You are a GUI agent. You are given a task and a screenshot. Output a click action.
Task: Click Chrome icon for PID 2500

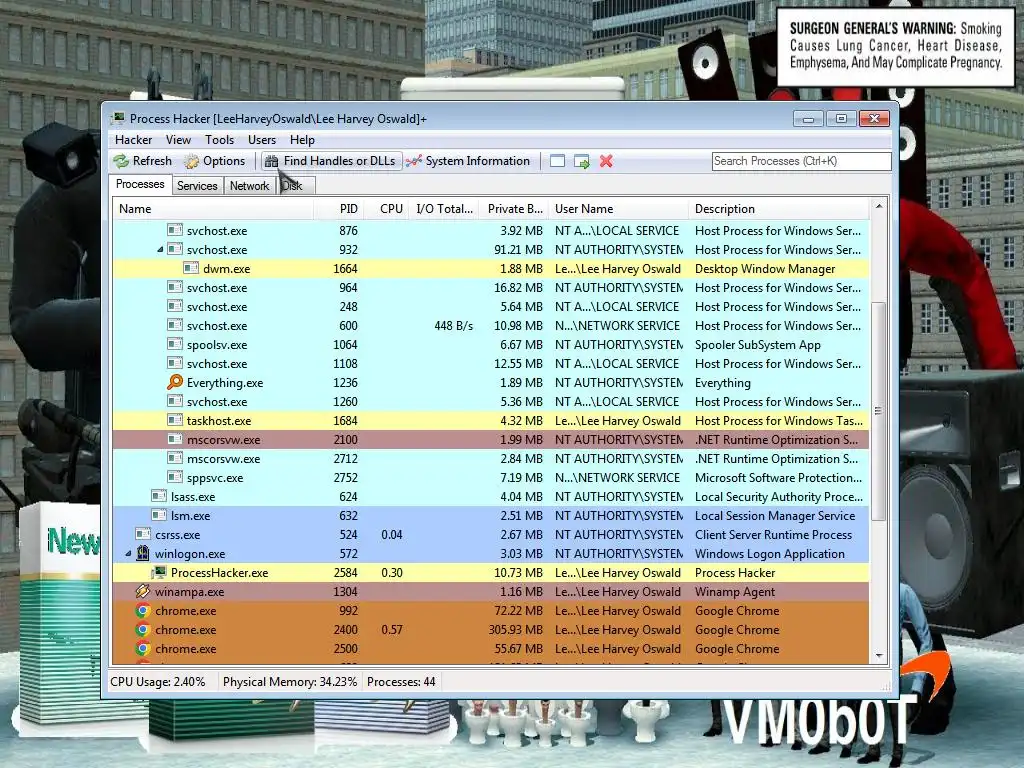pyautogui.click(x=142, y=648)
